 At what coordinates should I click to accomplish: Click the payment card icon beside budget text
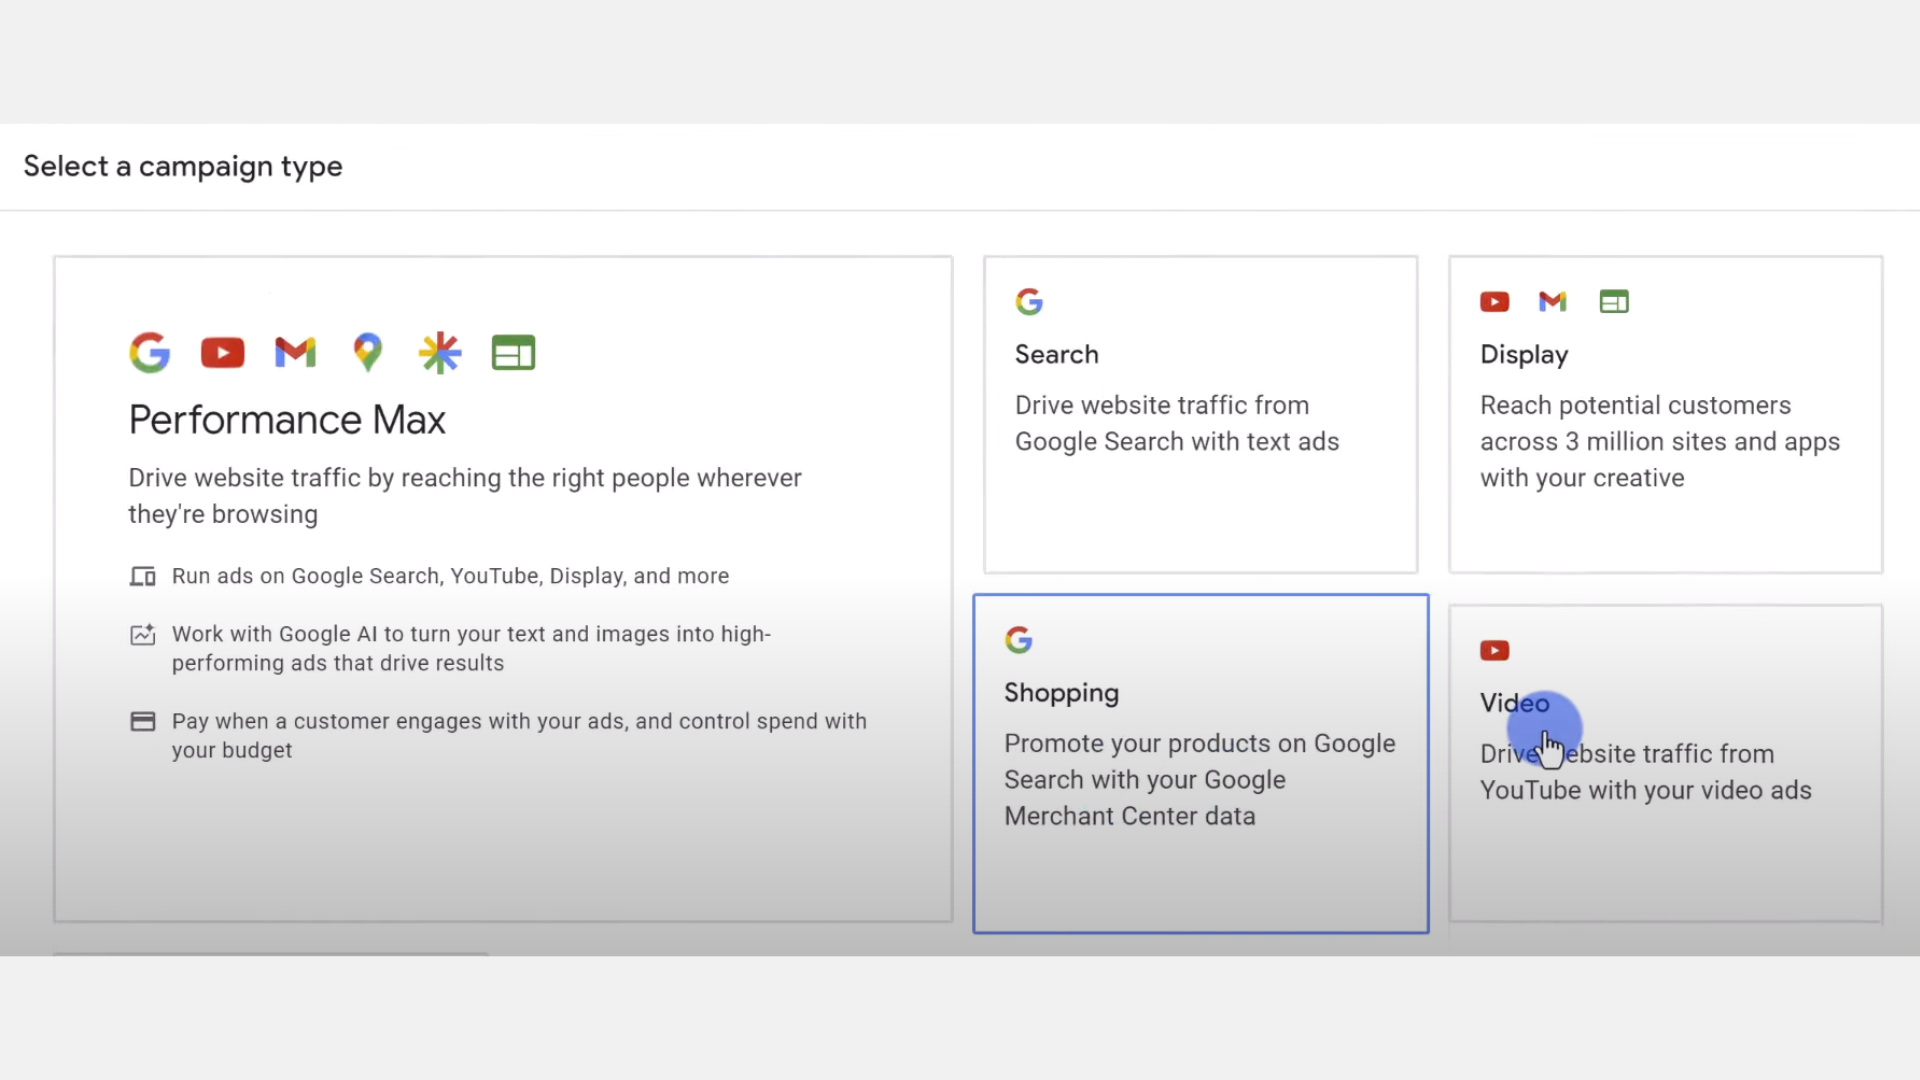(x=142, y=721)
